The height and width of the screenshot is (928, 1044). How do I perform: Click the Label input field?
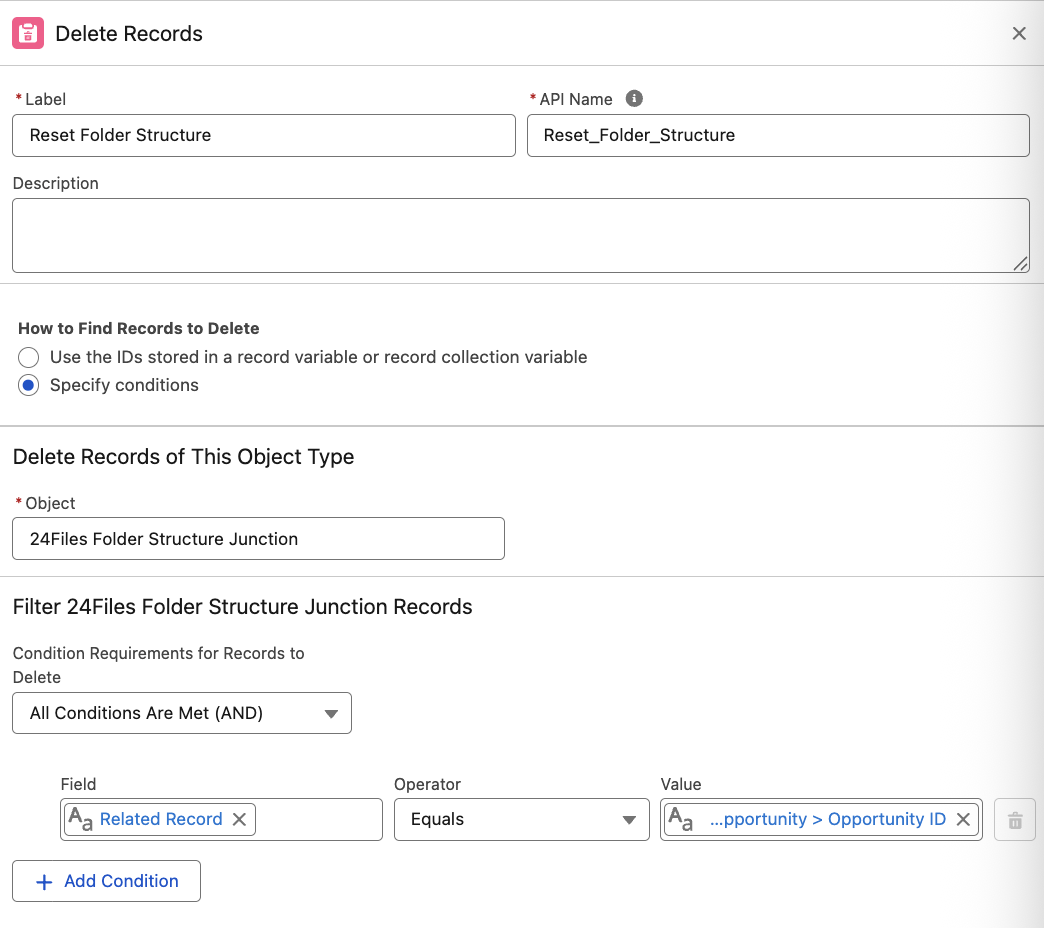click(263, 135)
